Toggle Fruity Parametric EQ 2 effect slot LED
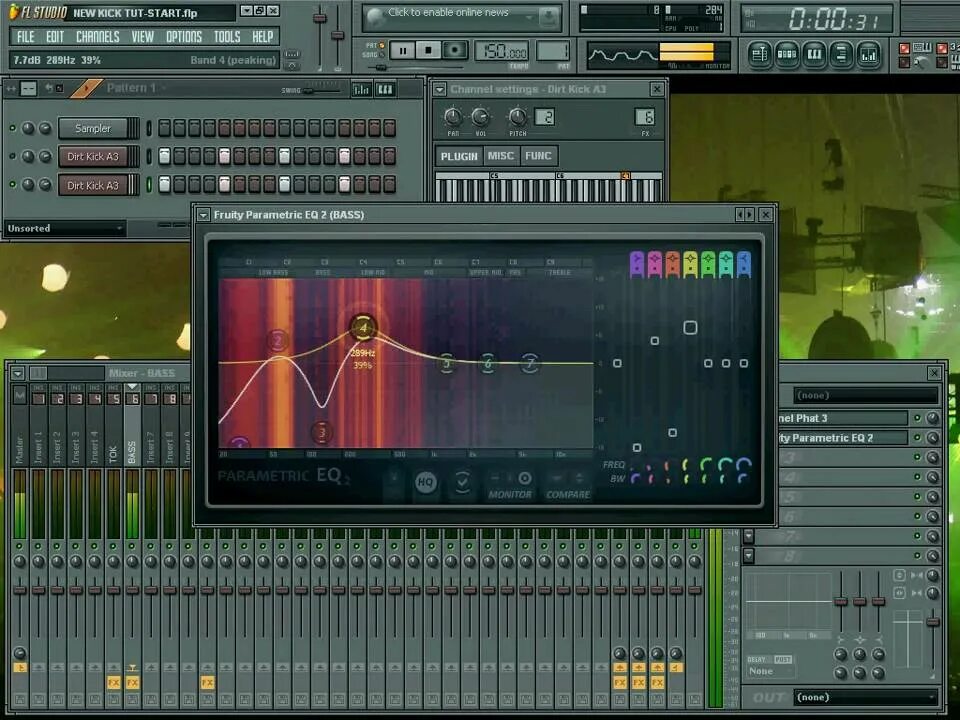The width and height of the screenshot is (960, 720). [917, 437]
